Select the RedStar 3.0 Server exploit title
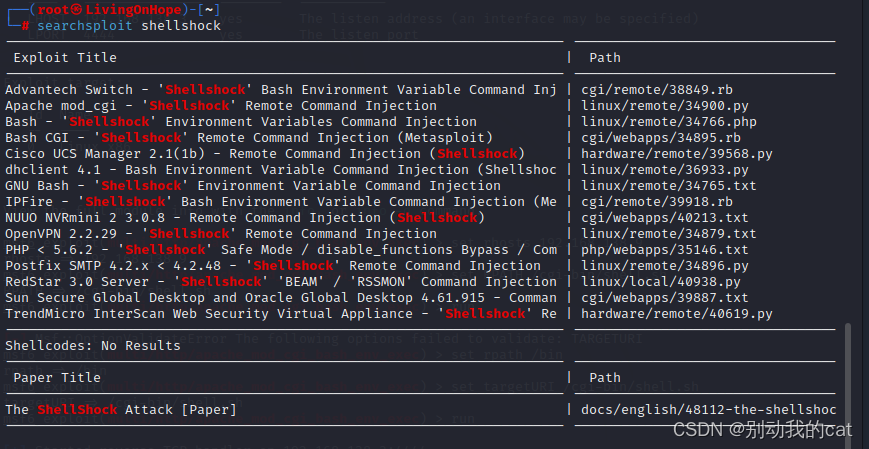Screen dimensions: 869x449 [x=280, y=282]
